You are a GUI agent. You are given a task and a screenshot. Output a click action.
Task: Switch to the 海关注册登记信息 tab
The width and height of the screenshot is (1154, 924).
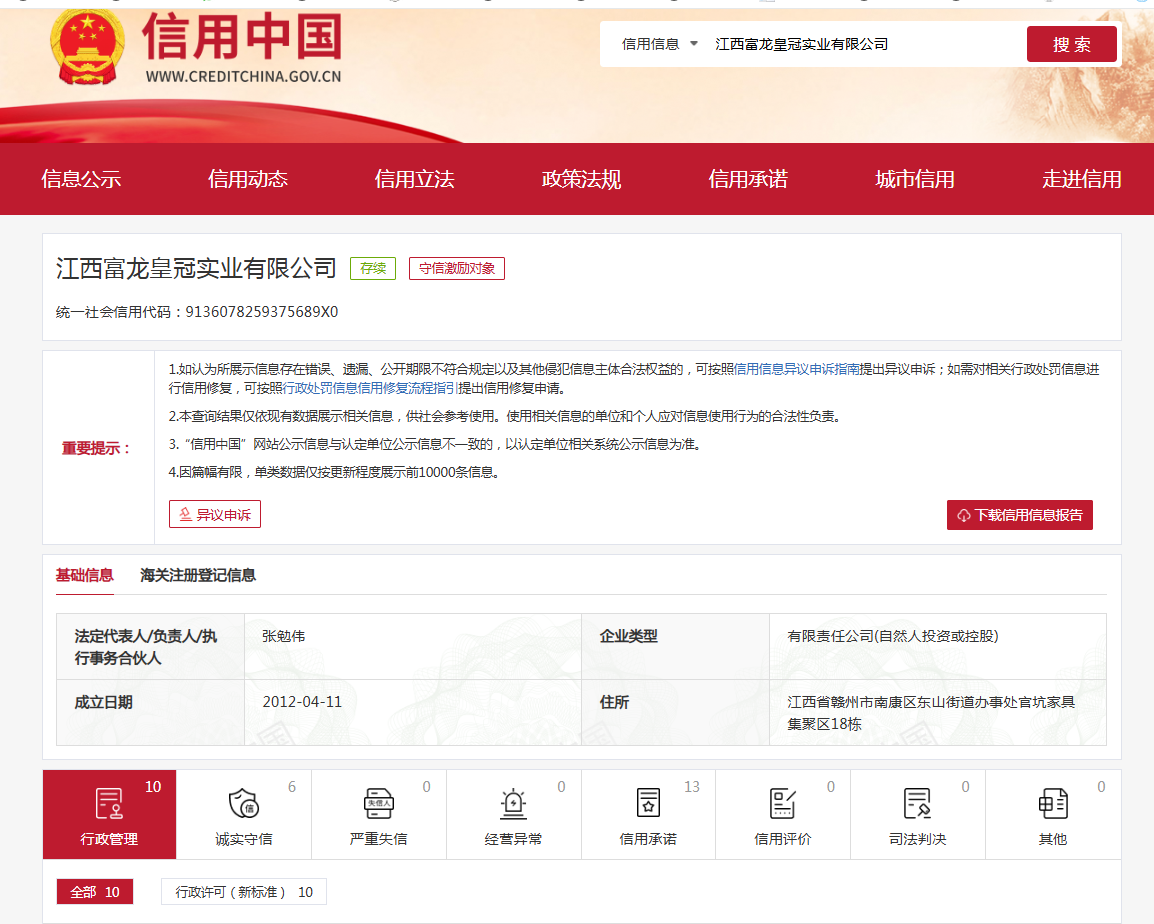pyautogui.click(x=198, y=575)
